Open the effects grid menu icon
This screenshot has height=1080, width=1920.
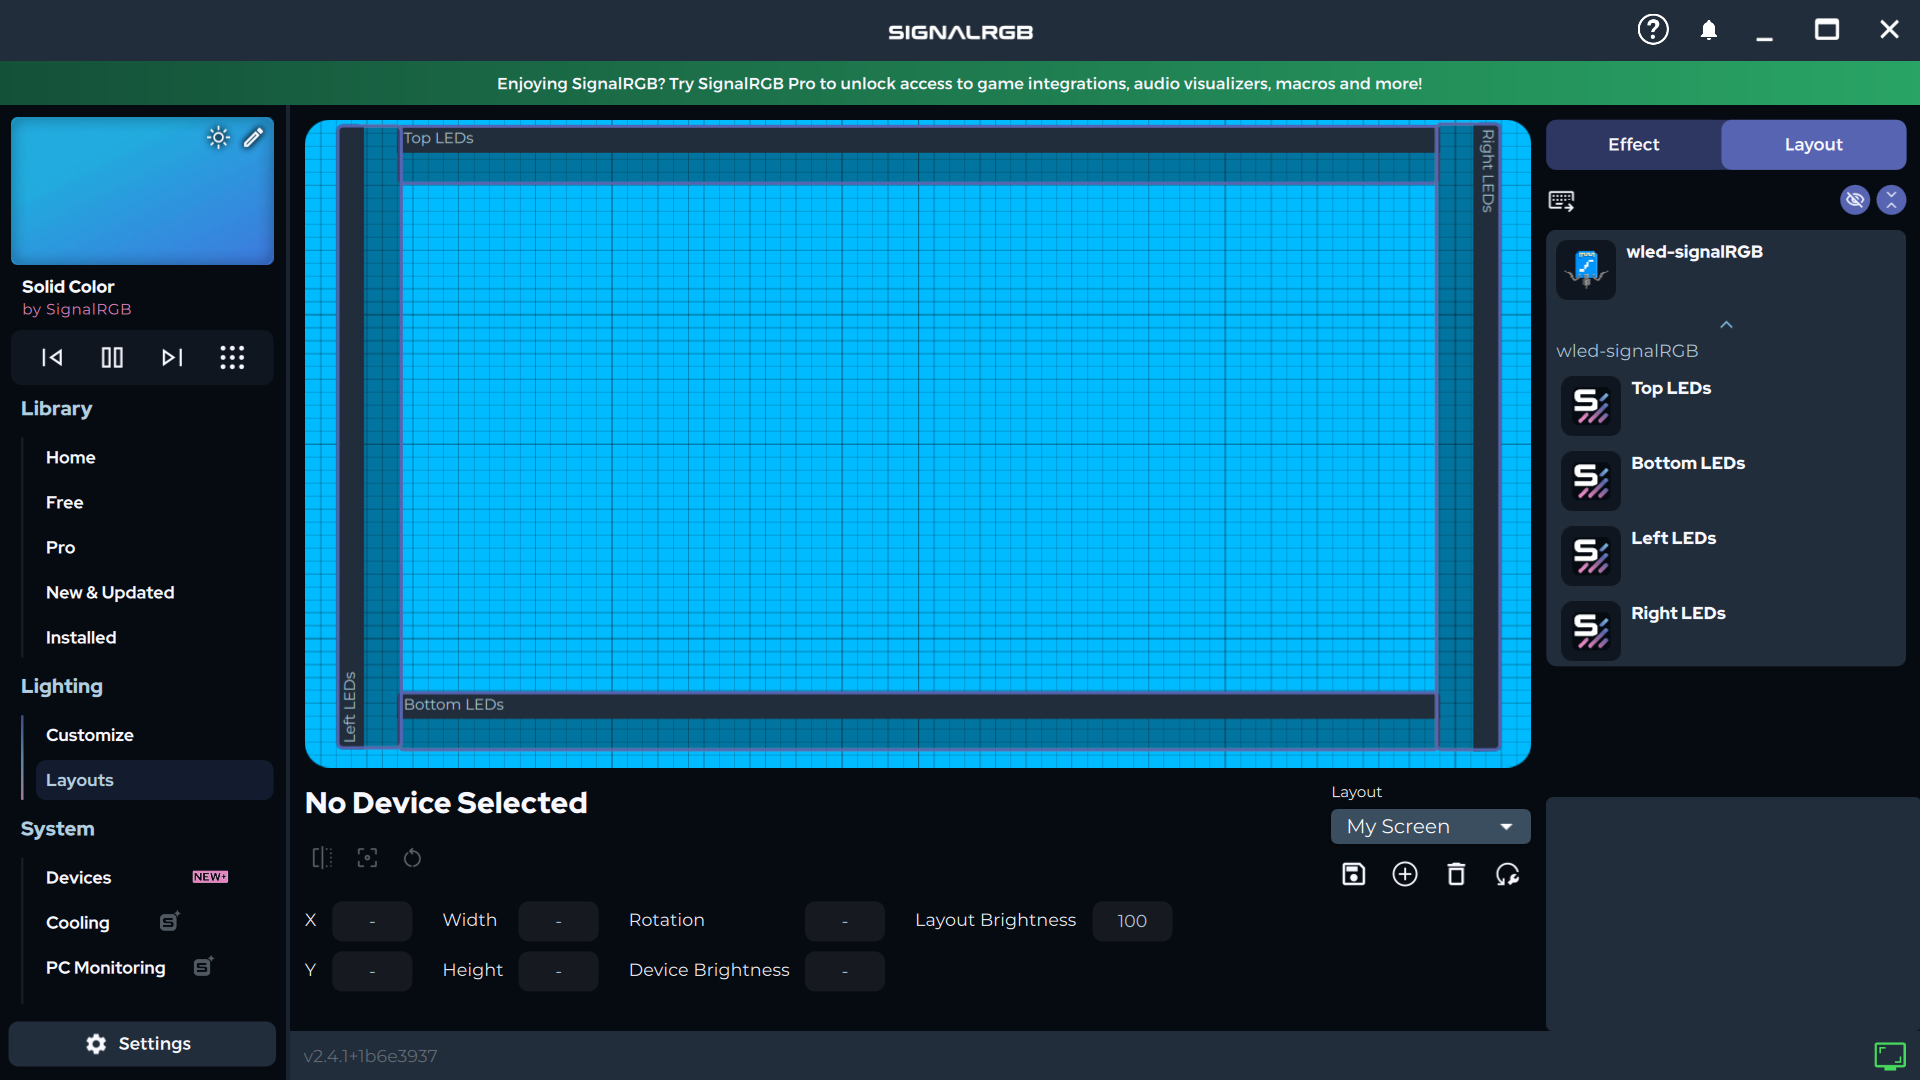coord(232,357)
